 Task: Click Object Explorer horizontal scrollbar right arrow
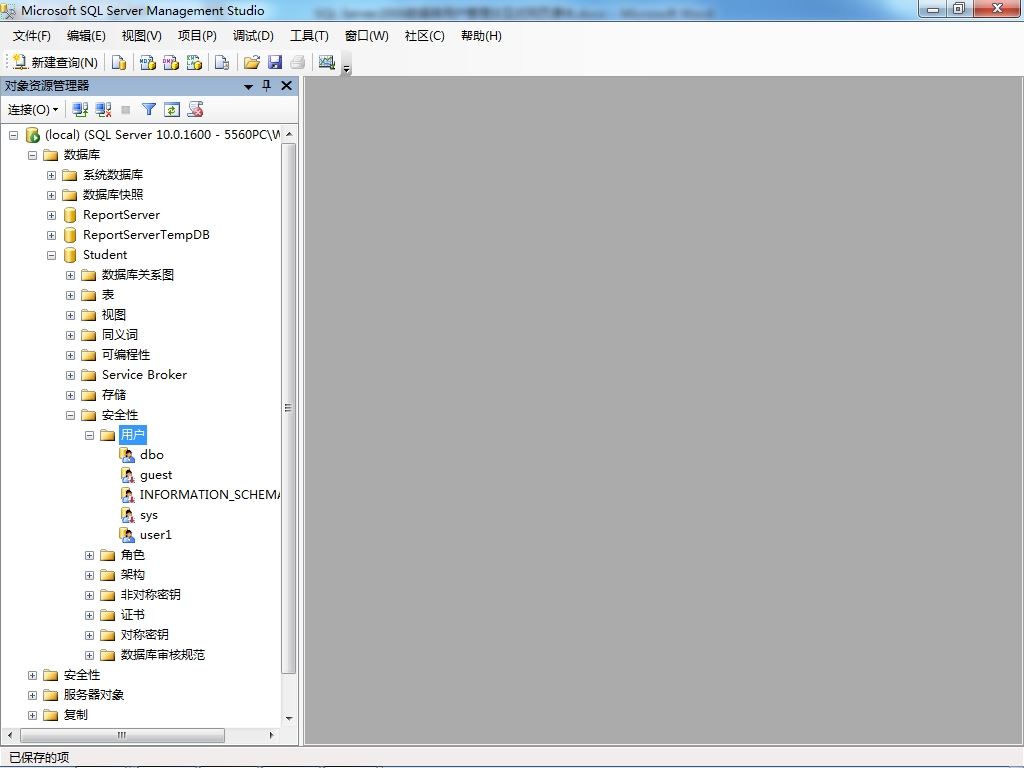[x=271, y=735]
